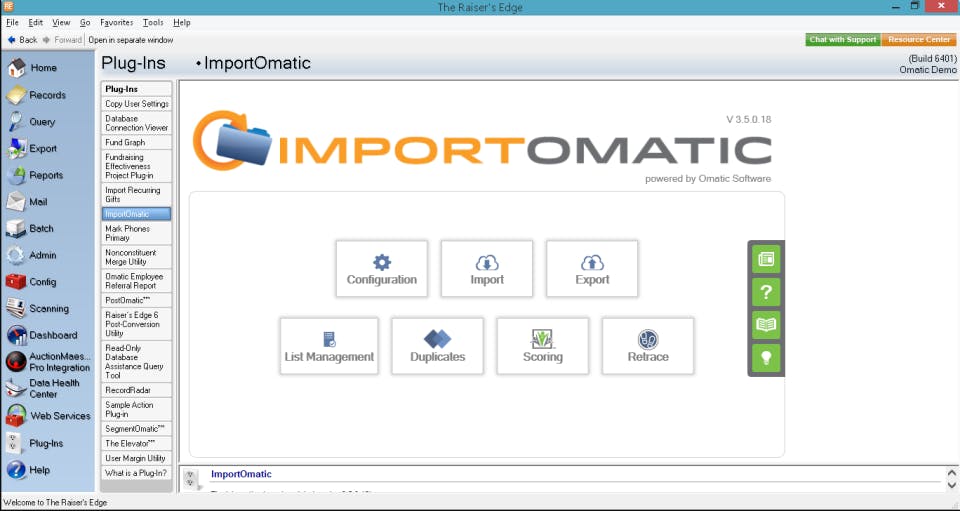
Task: Open the Duplicates tile
Action: click(x=437, y=346)
